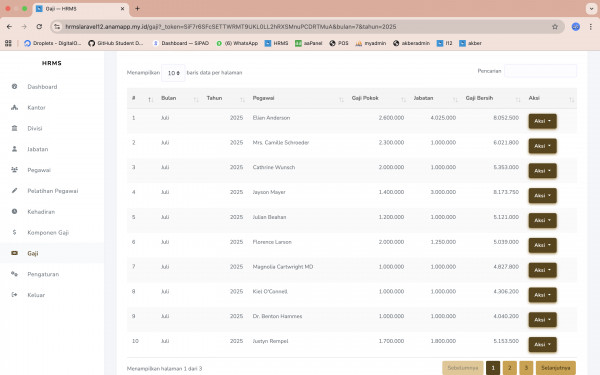Sort table by Gaji Pokok column
Image resolution: width=600 pixels, height=375 pixels.
click(378, 98)
